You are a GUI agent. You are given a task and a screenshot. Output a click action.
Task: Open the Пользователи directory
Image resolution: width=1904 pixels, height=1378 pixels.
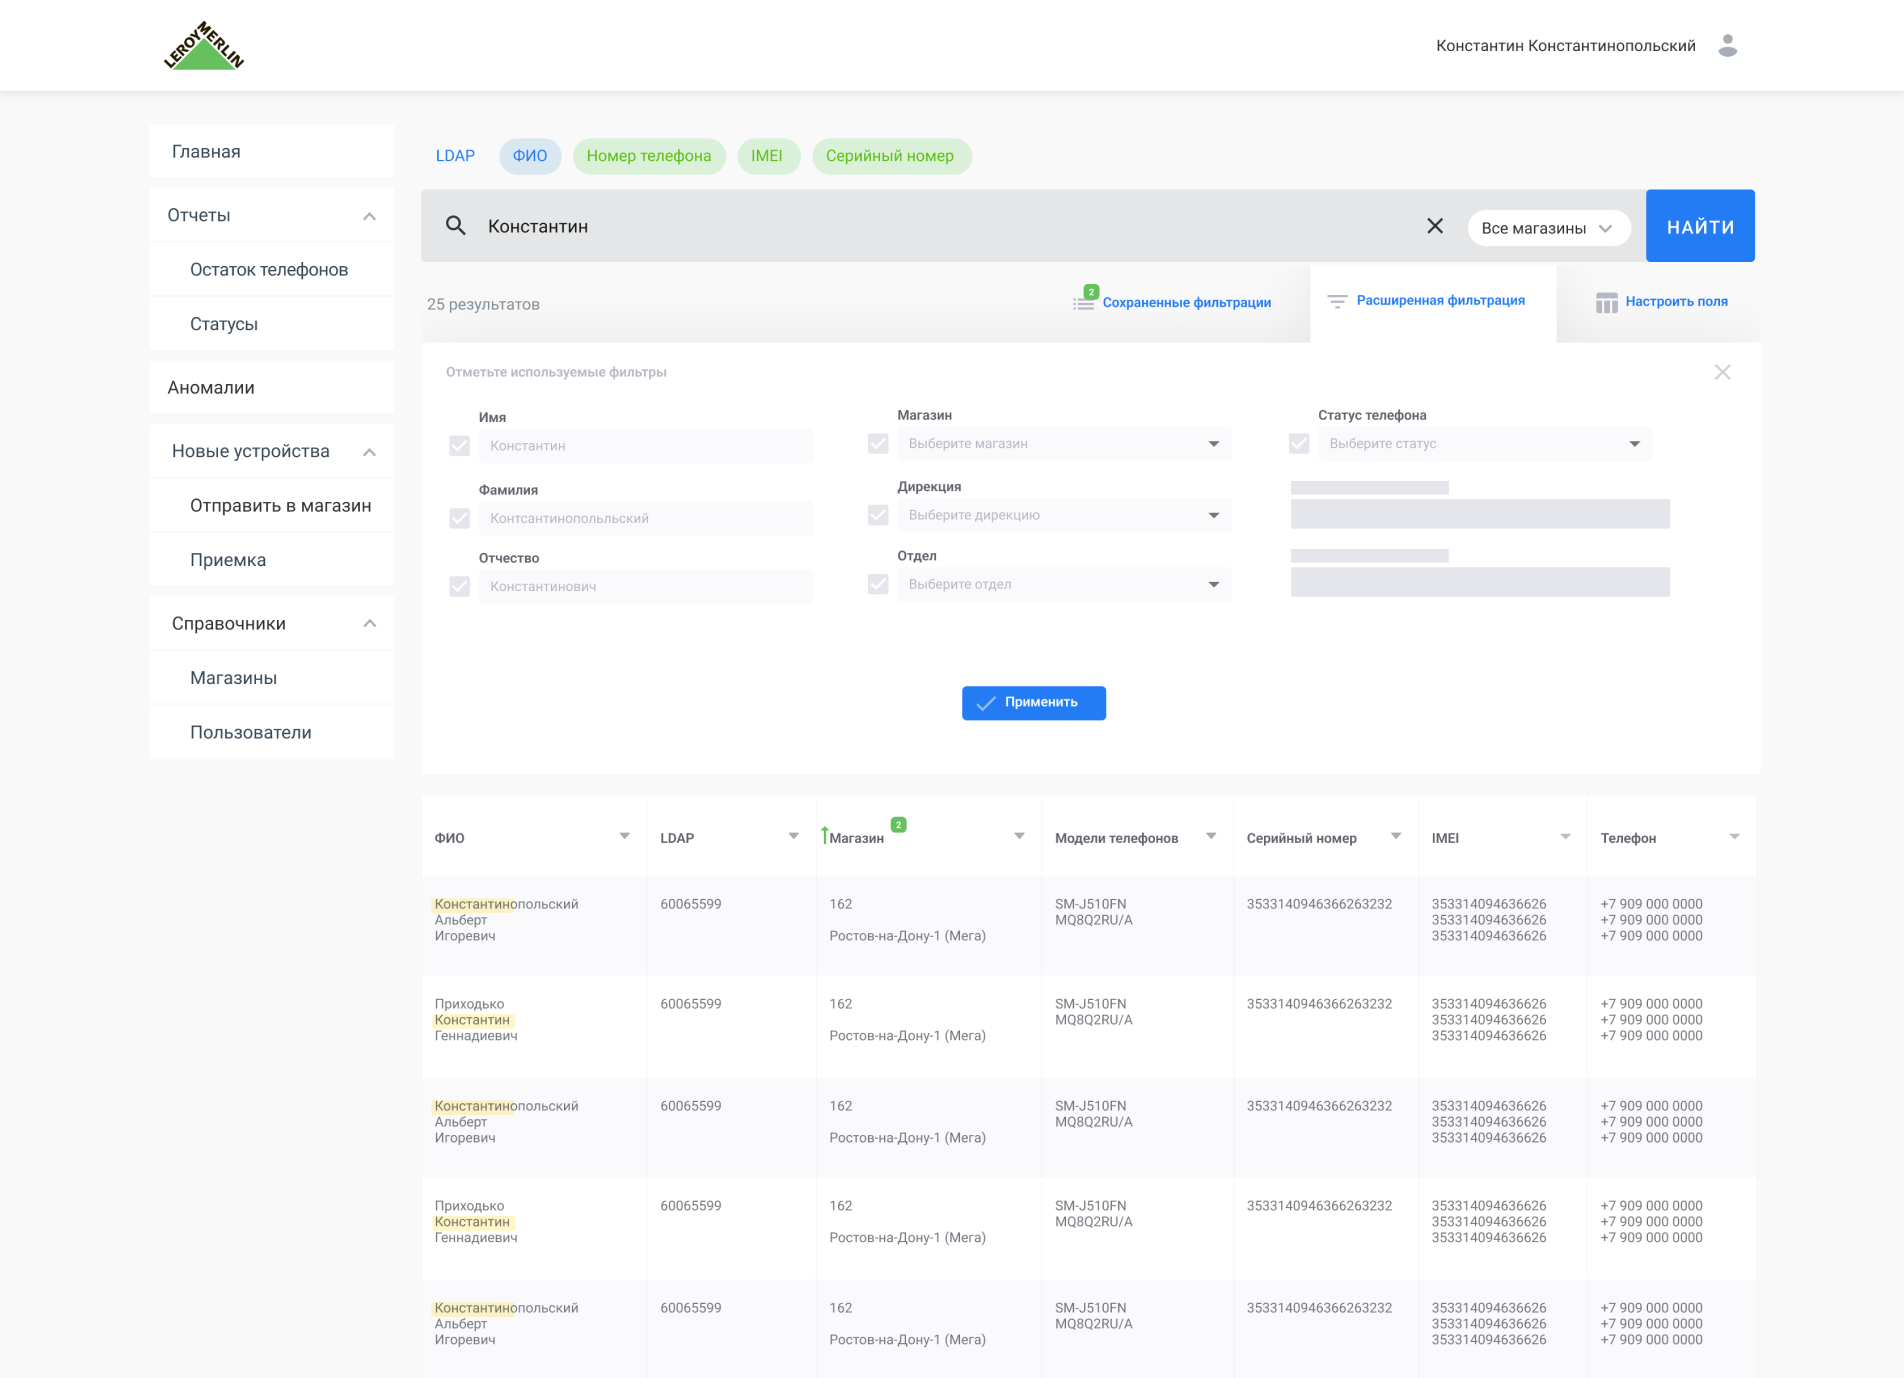click(x=271, y=732)
